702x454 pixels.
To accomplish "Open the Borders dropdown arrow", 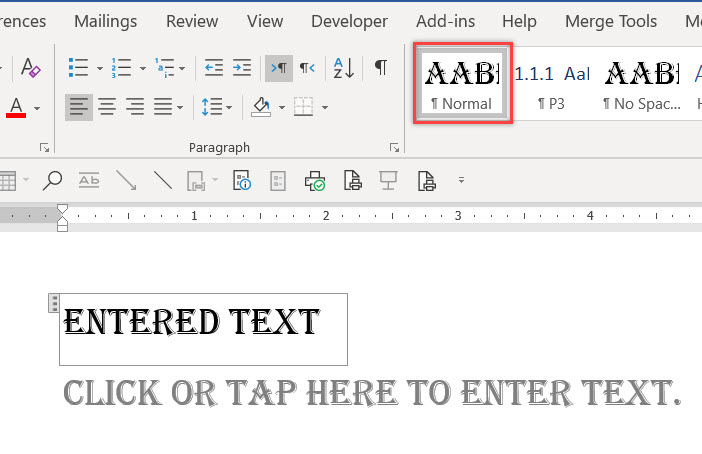I will [x=325, y=107].
